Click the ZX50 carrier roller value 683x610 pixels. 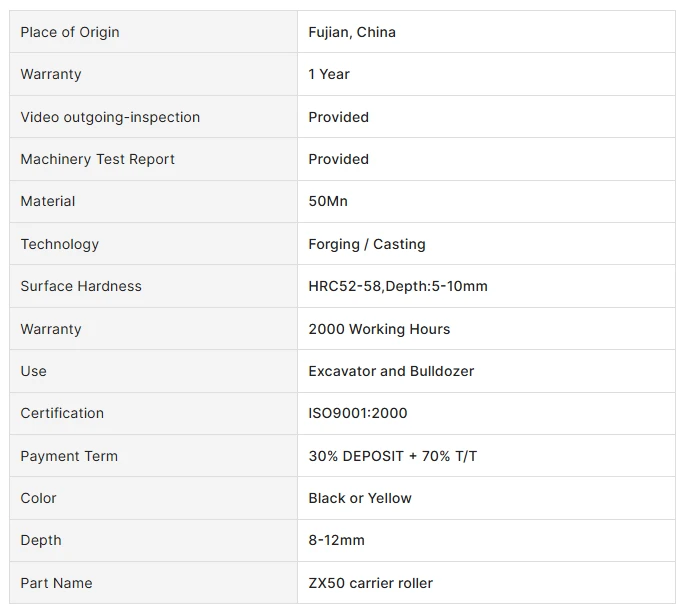[x=371, y=583]
